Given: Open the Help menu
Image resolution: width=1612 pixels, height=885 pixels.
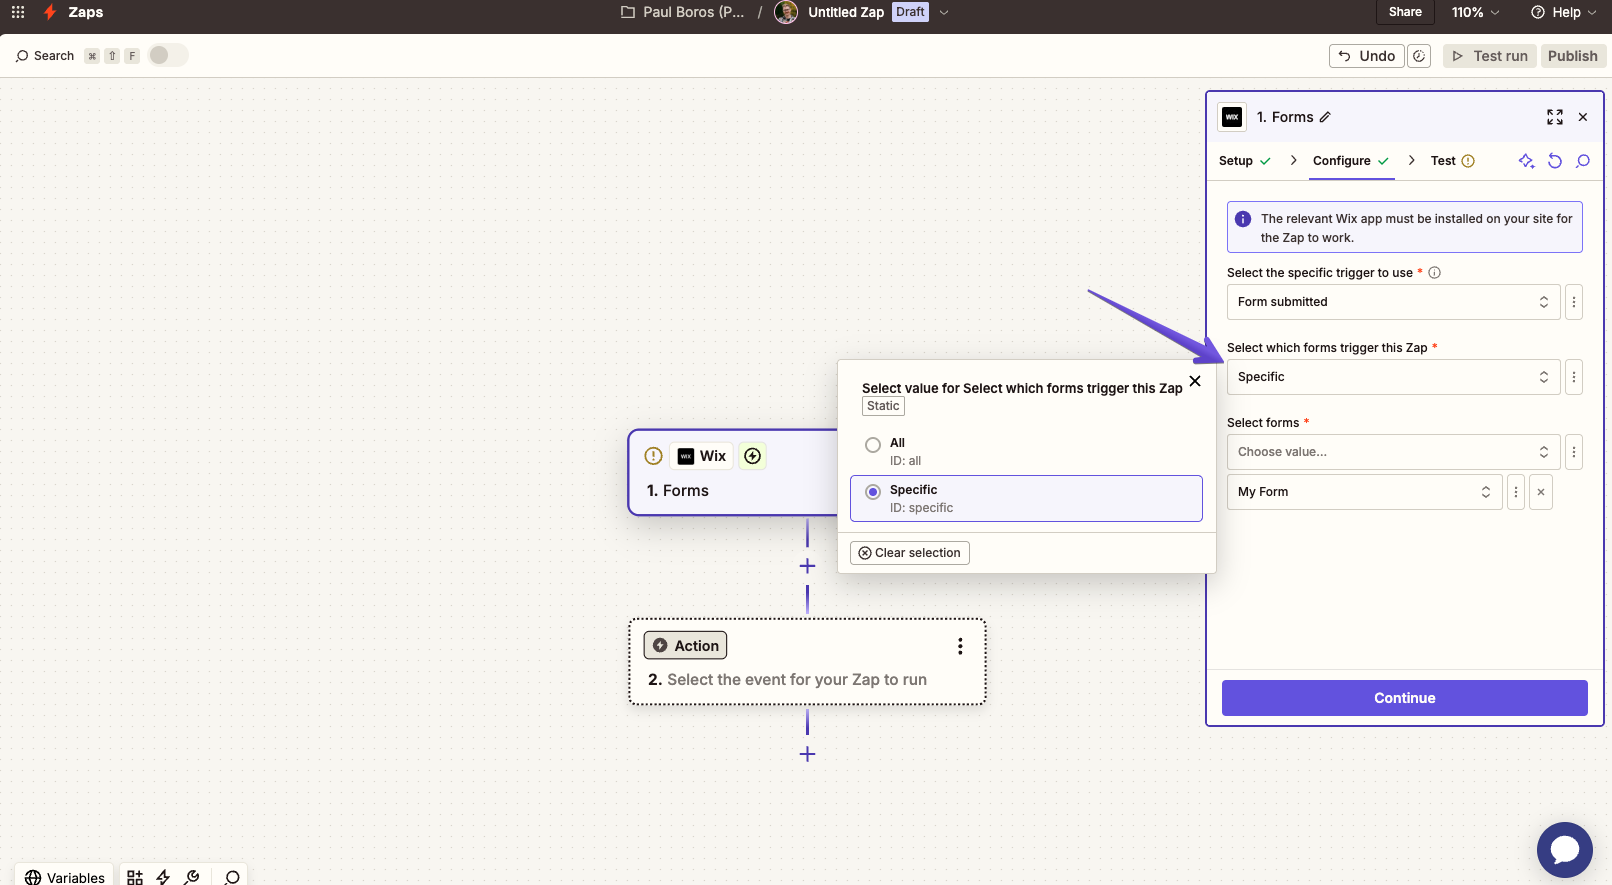Looking at the screenshot, I should click(1564, 12).
